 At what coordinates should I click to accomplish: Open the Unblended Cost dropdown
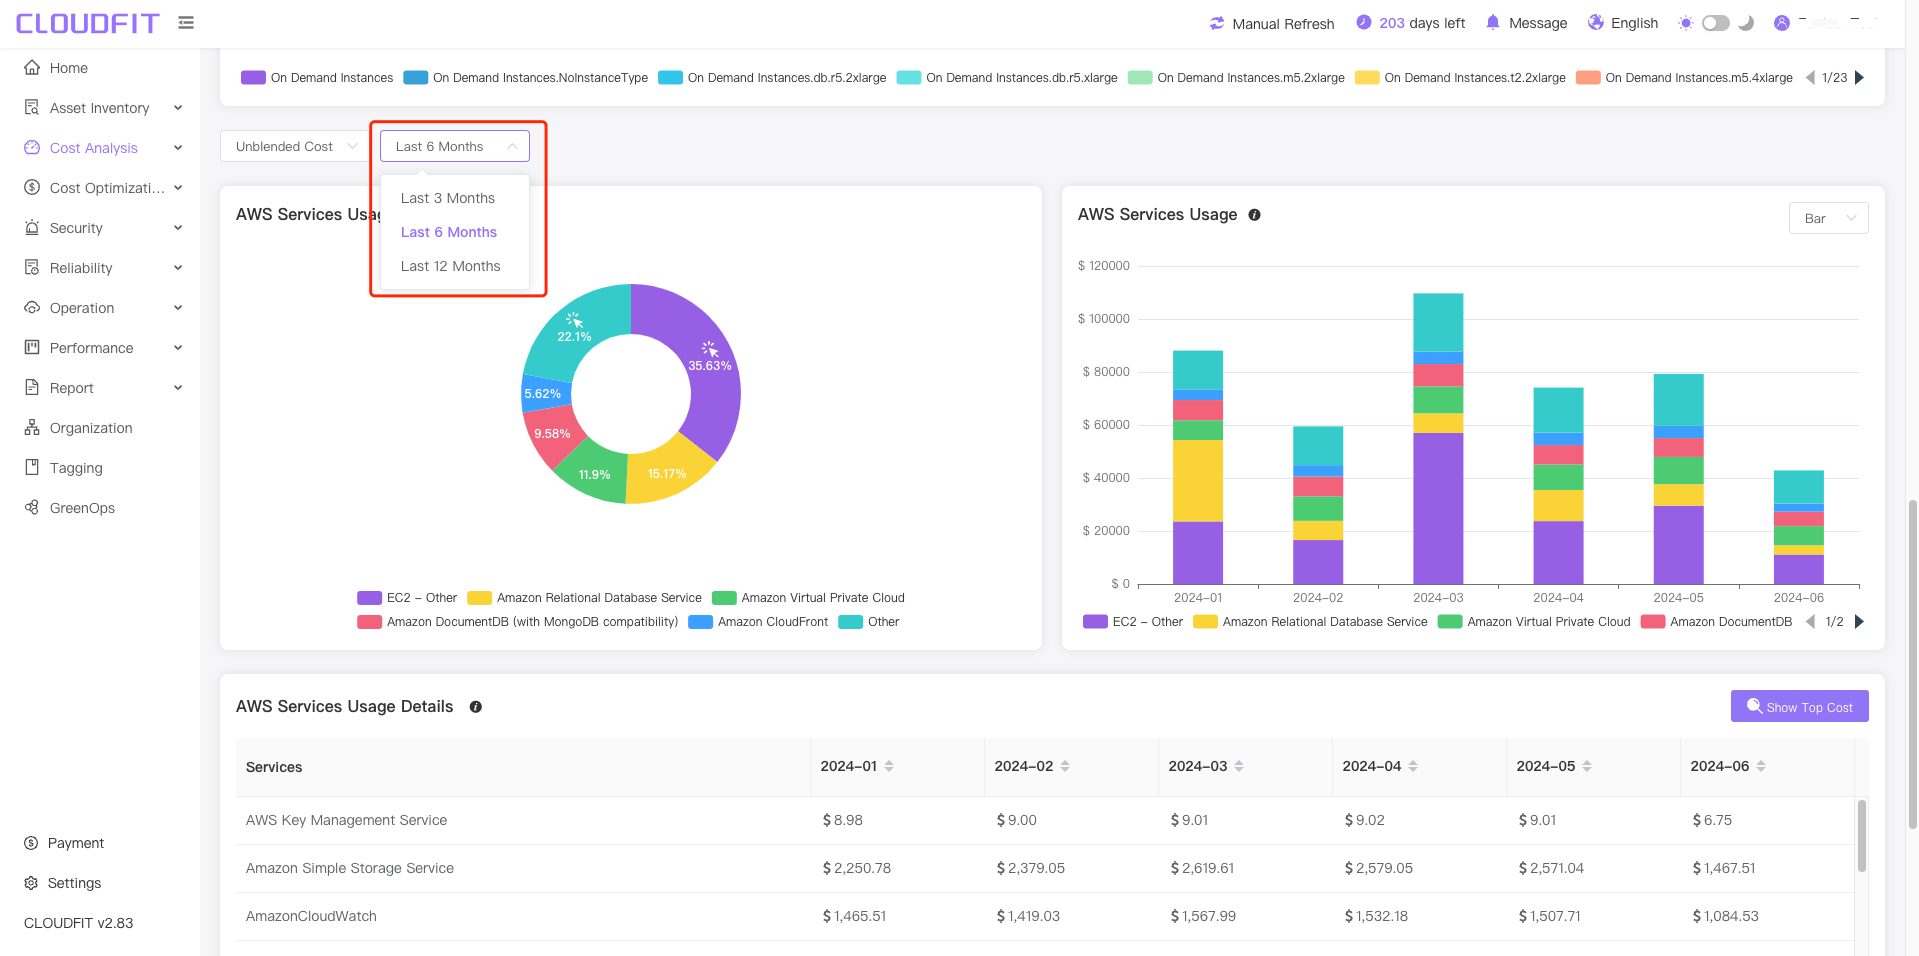pos(295,146)
